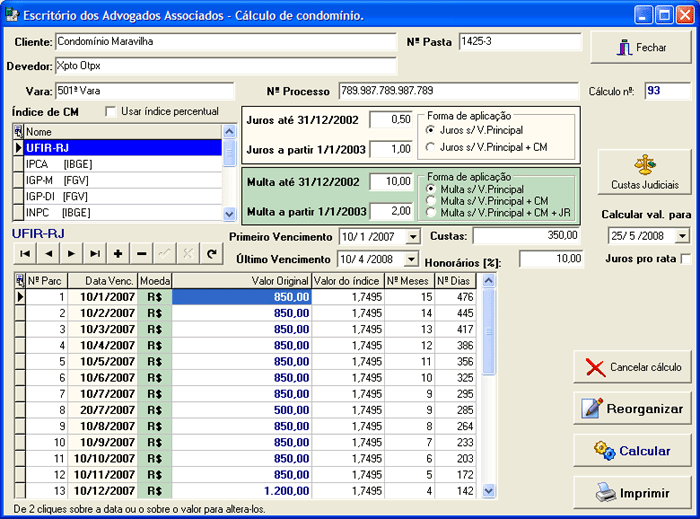Image resolution: width=700 pixels, height=519 pixels.
Task: Toggle Juros pro rata checkbox
Action: (x=686, y=259)
